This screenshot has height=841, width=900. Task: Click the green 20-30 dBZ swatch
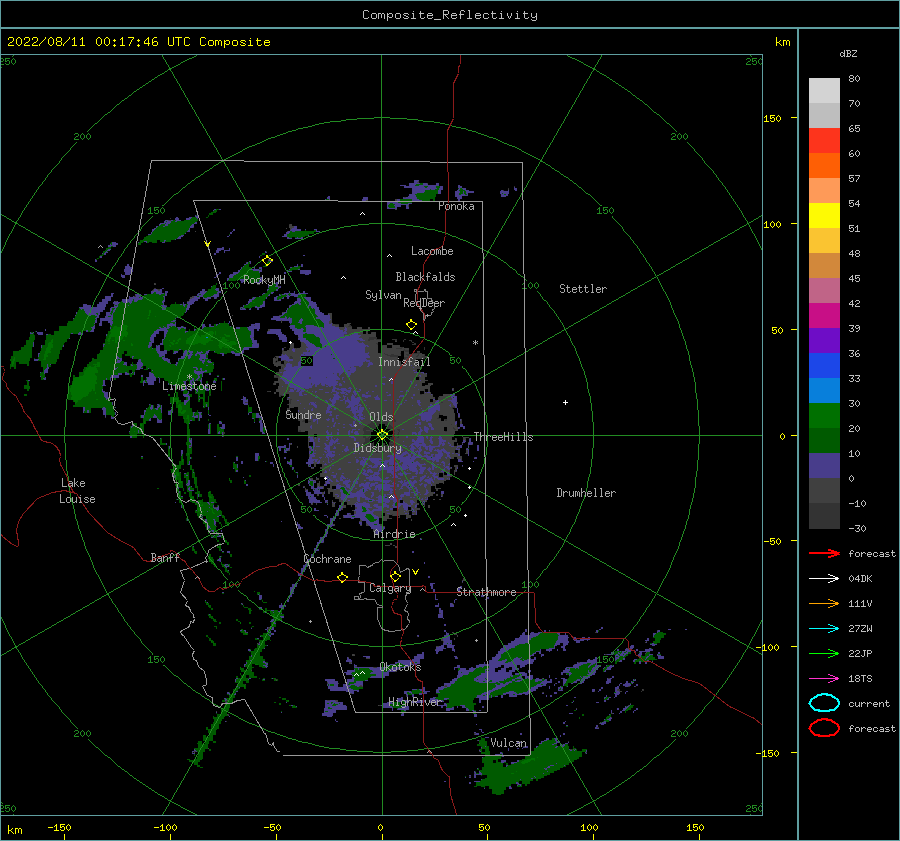point(824,416)
